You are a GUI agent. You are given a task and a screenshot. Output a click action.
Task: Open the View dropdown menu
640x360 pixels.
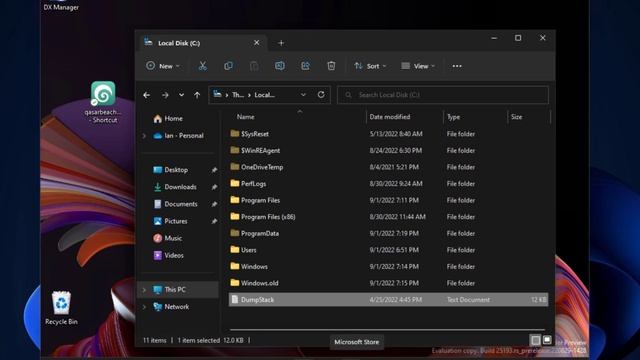418,66
